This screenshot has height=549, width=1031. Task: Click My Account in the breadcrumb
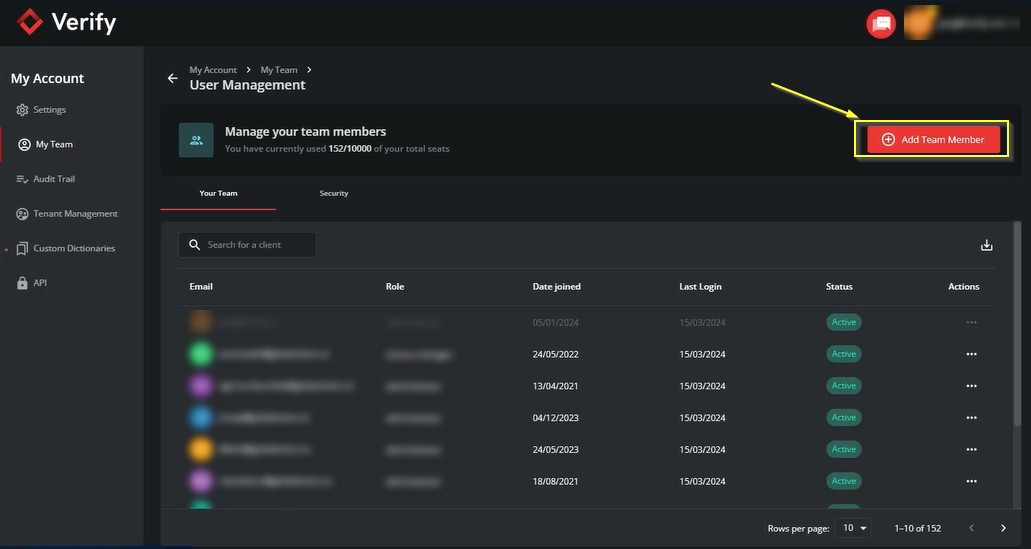(213, 70)
